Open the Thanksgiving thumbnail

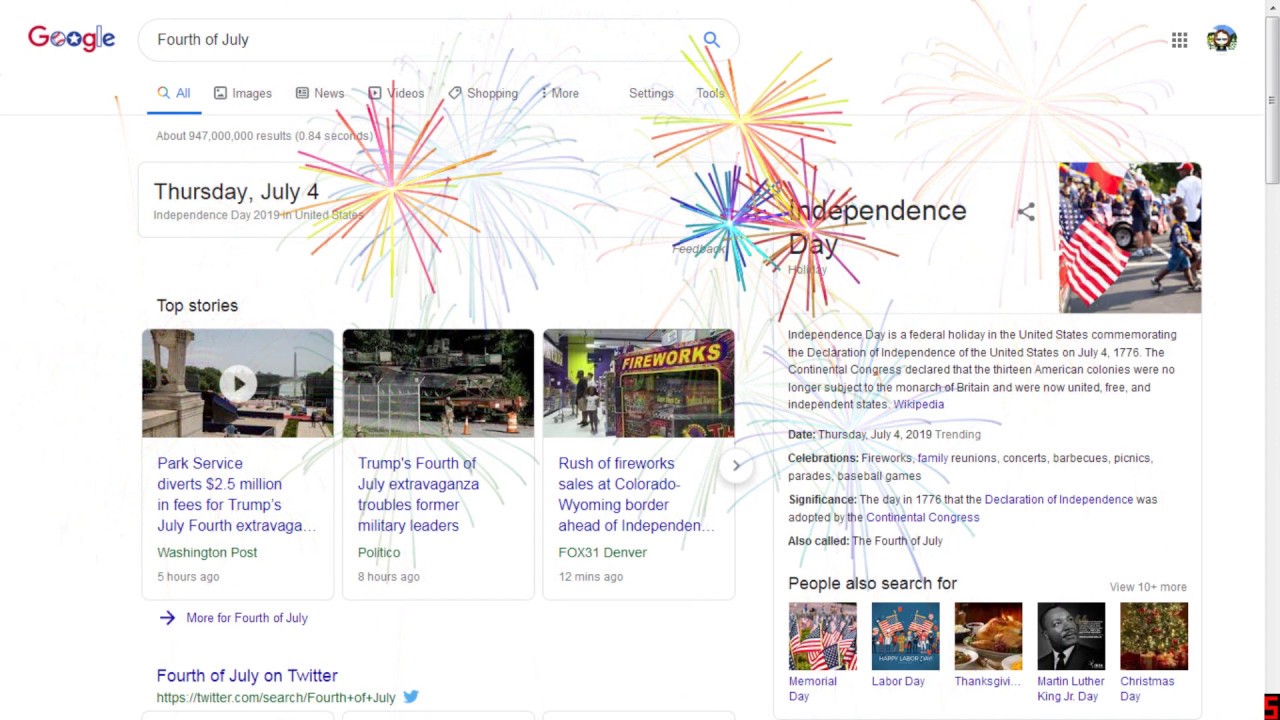pos(988,636)
